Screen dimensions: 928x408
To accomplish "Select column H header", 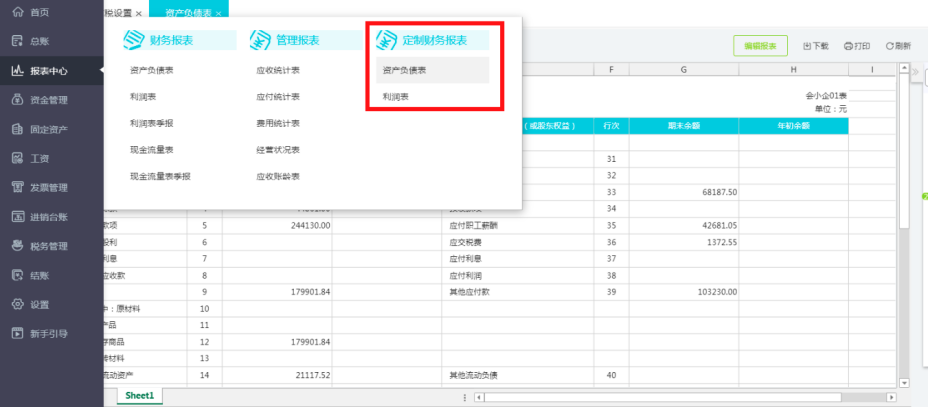I will pos(793,70).
